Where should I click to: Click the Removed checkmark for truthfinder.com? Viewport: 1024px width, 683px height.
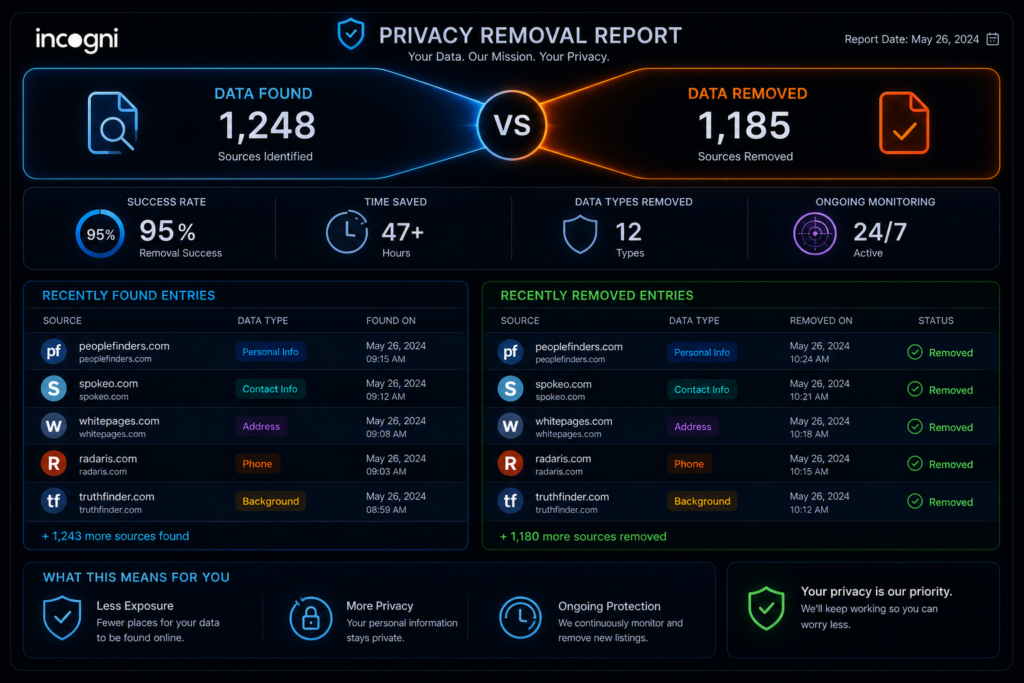point(914,501)
